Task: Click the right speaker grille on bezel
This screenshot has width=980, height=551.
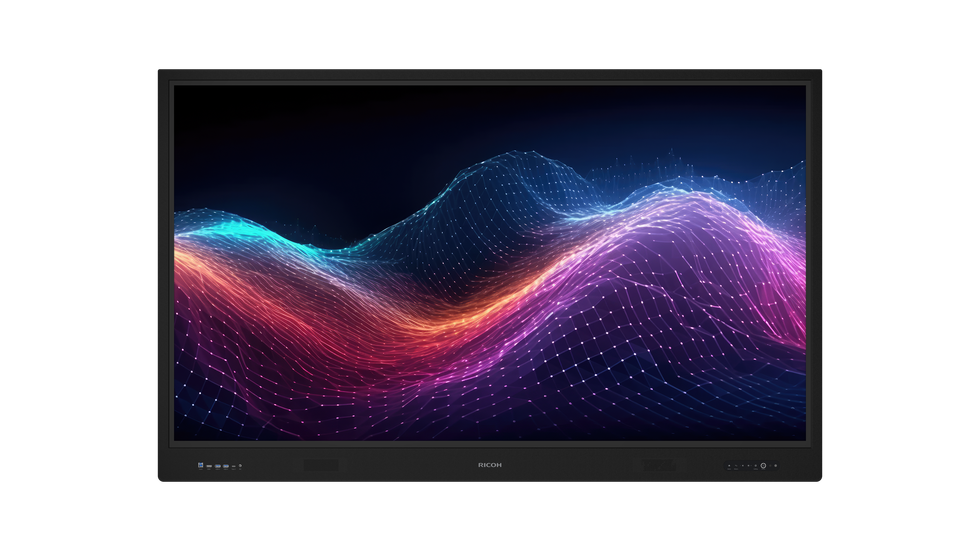Action: pos(659,465)
